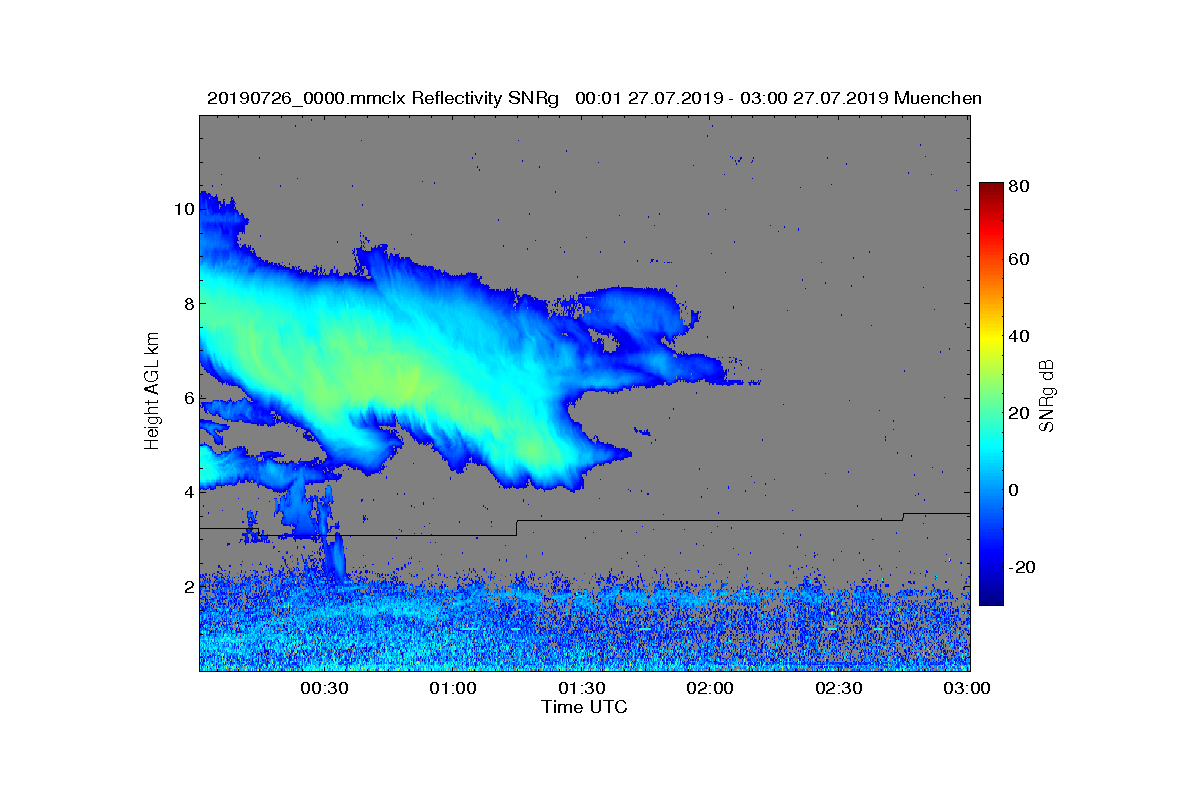The height and width of the screenshot is (800, 1200).
Task: Click the 02:30 time tick label
Action: 839,688
